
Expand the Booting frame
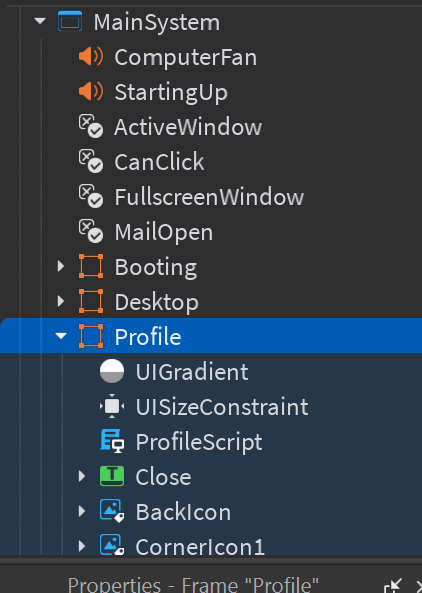point(61,267)
